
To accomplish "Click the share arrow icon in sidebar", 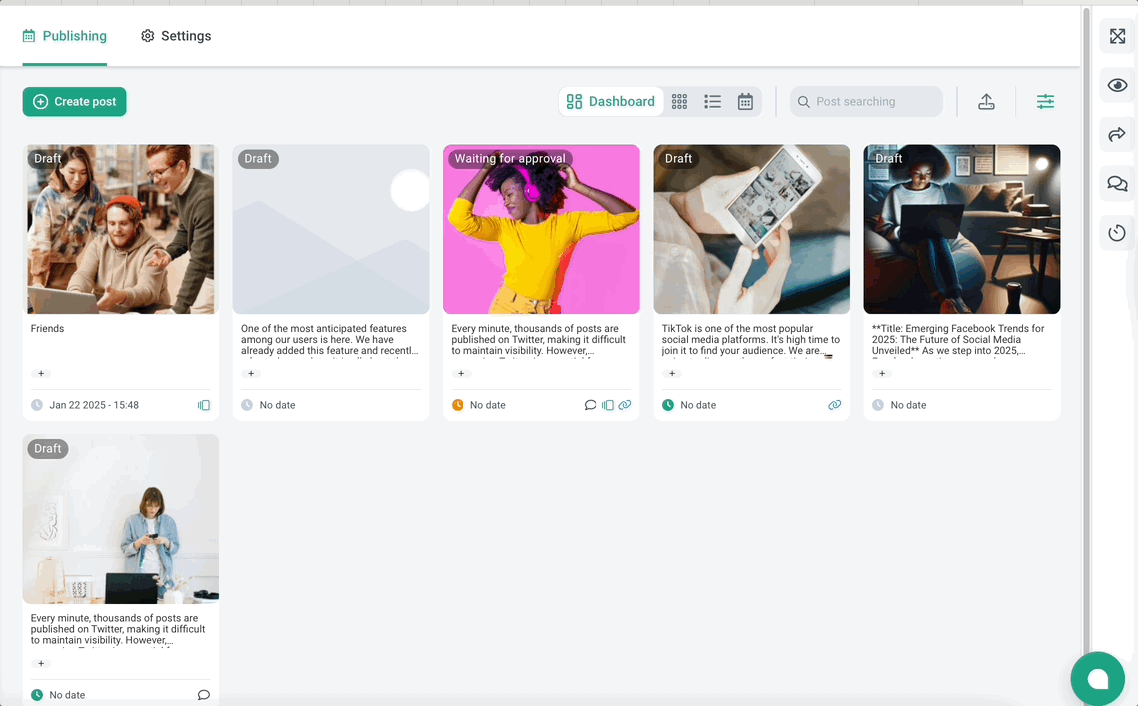I will coord(1117,134).
